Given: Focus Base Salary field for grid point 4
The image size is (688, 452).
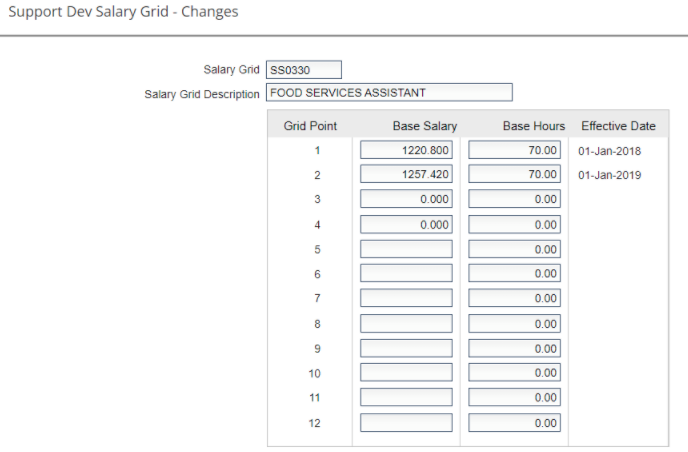Looking at the screenshot, I should click(406, 225).
